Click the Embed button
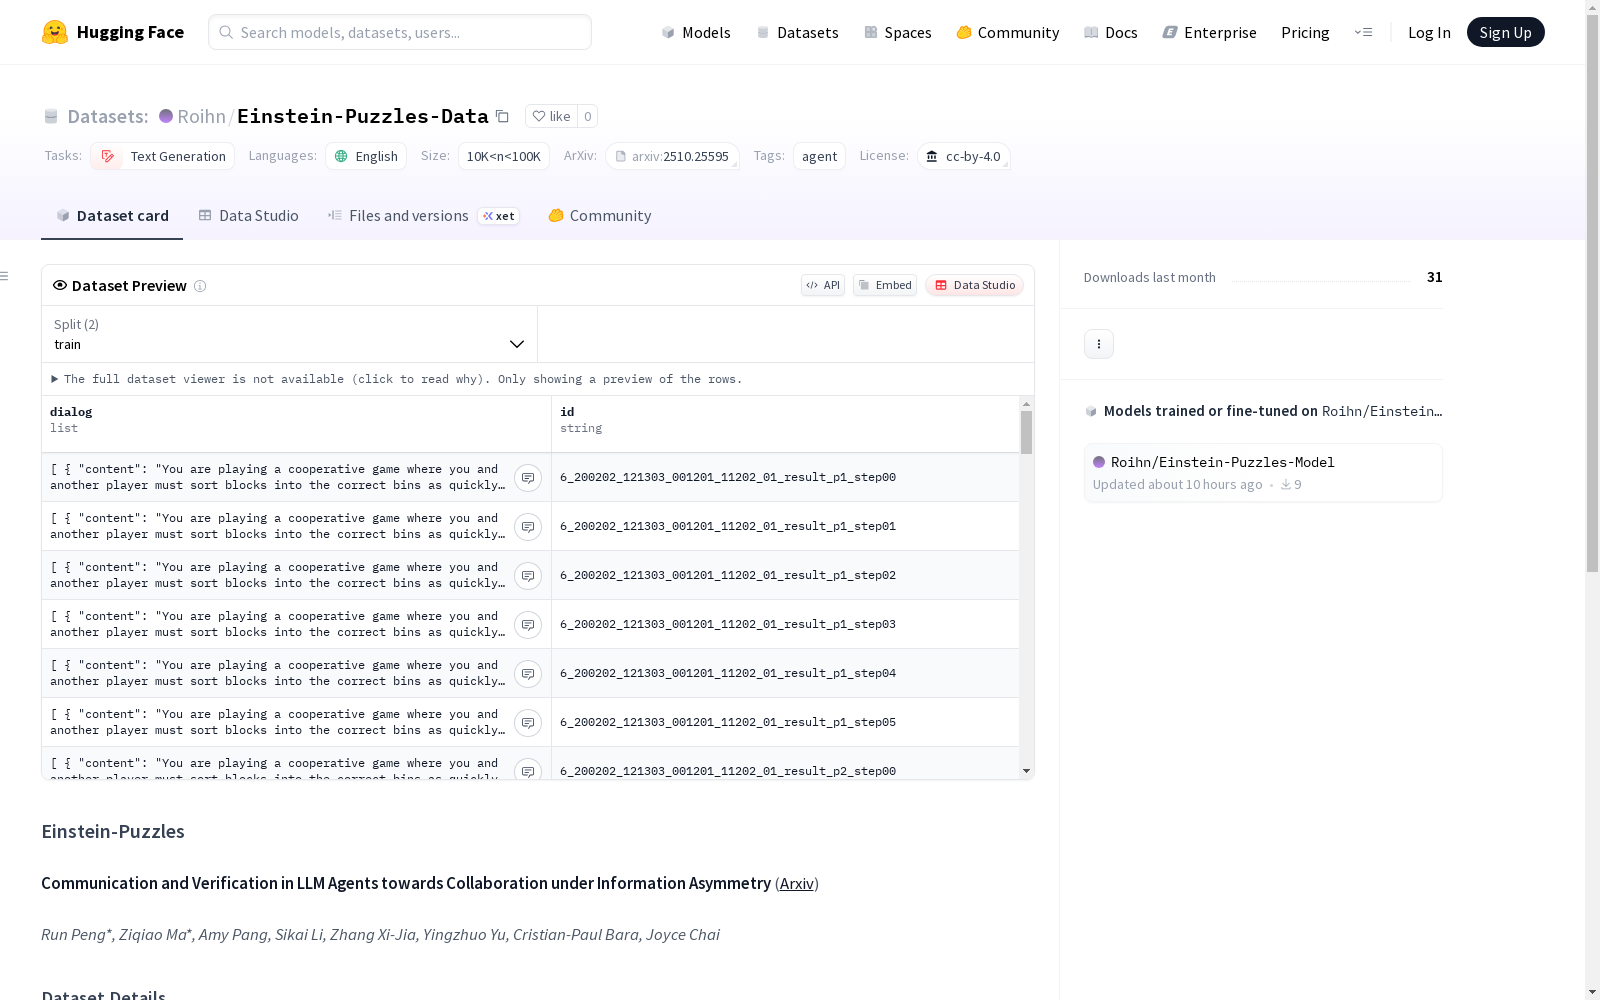Image resolution: width=1600 pixels, height=1000 pixels. pos(885,285)
